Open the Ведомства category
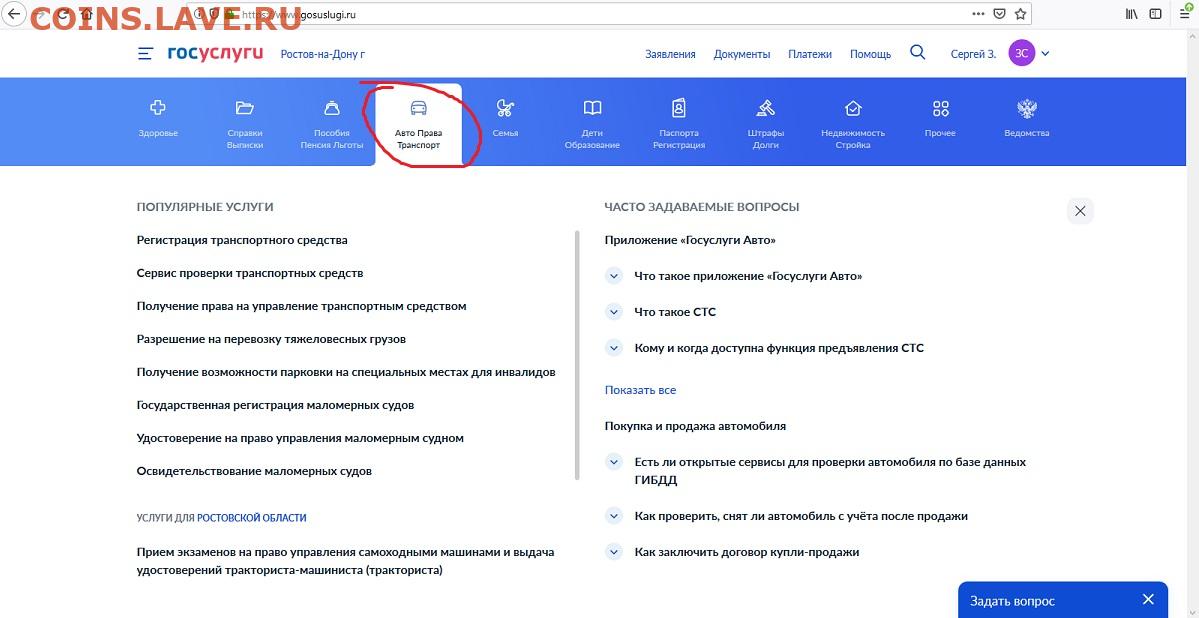Viewport: 1199px width, 618px height. [1026, 121]
